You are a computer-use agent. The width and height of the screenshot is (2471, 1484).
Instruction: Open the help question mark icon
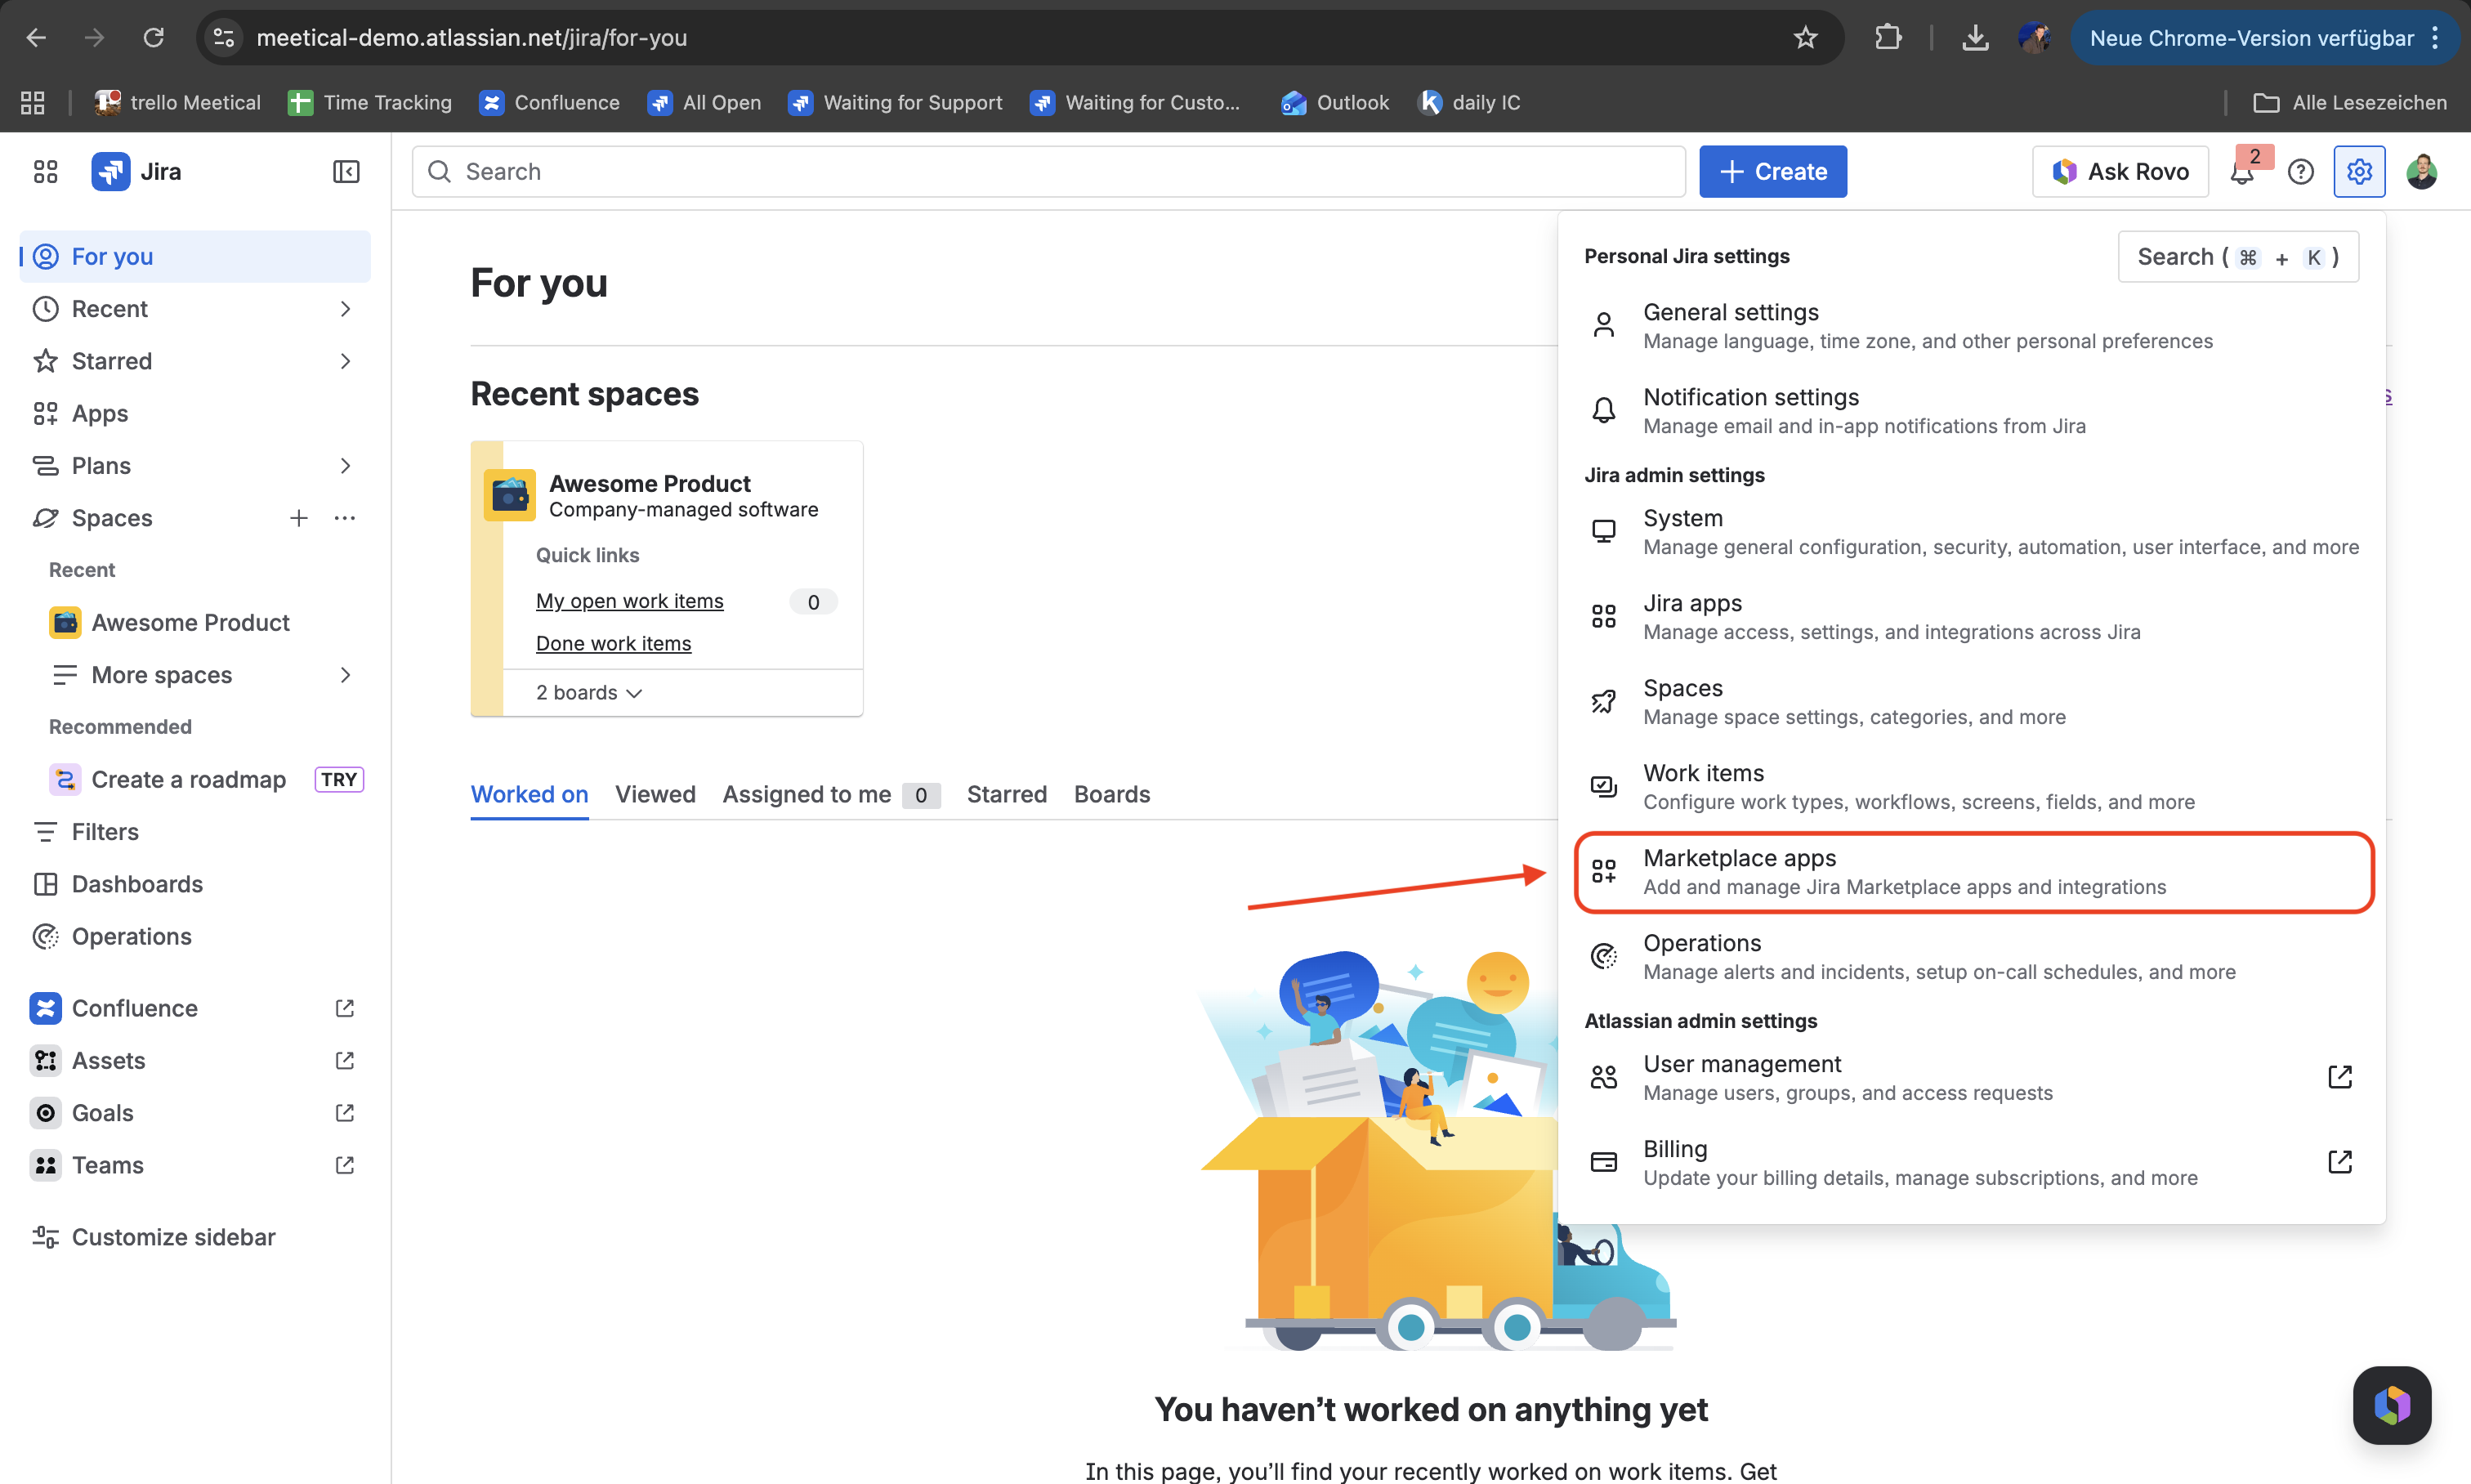(2300, 172)
